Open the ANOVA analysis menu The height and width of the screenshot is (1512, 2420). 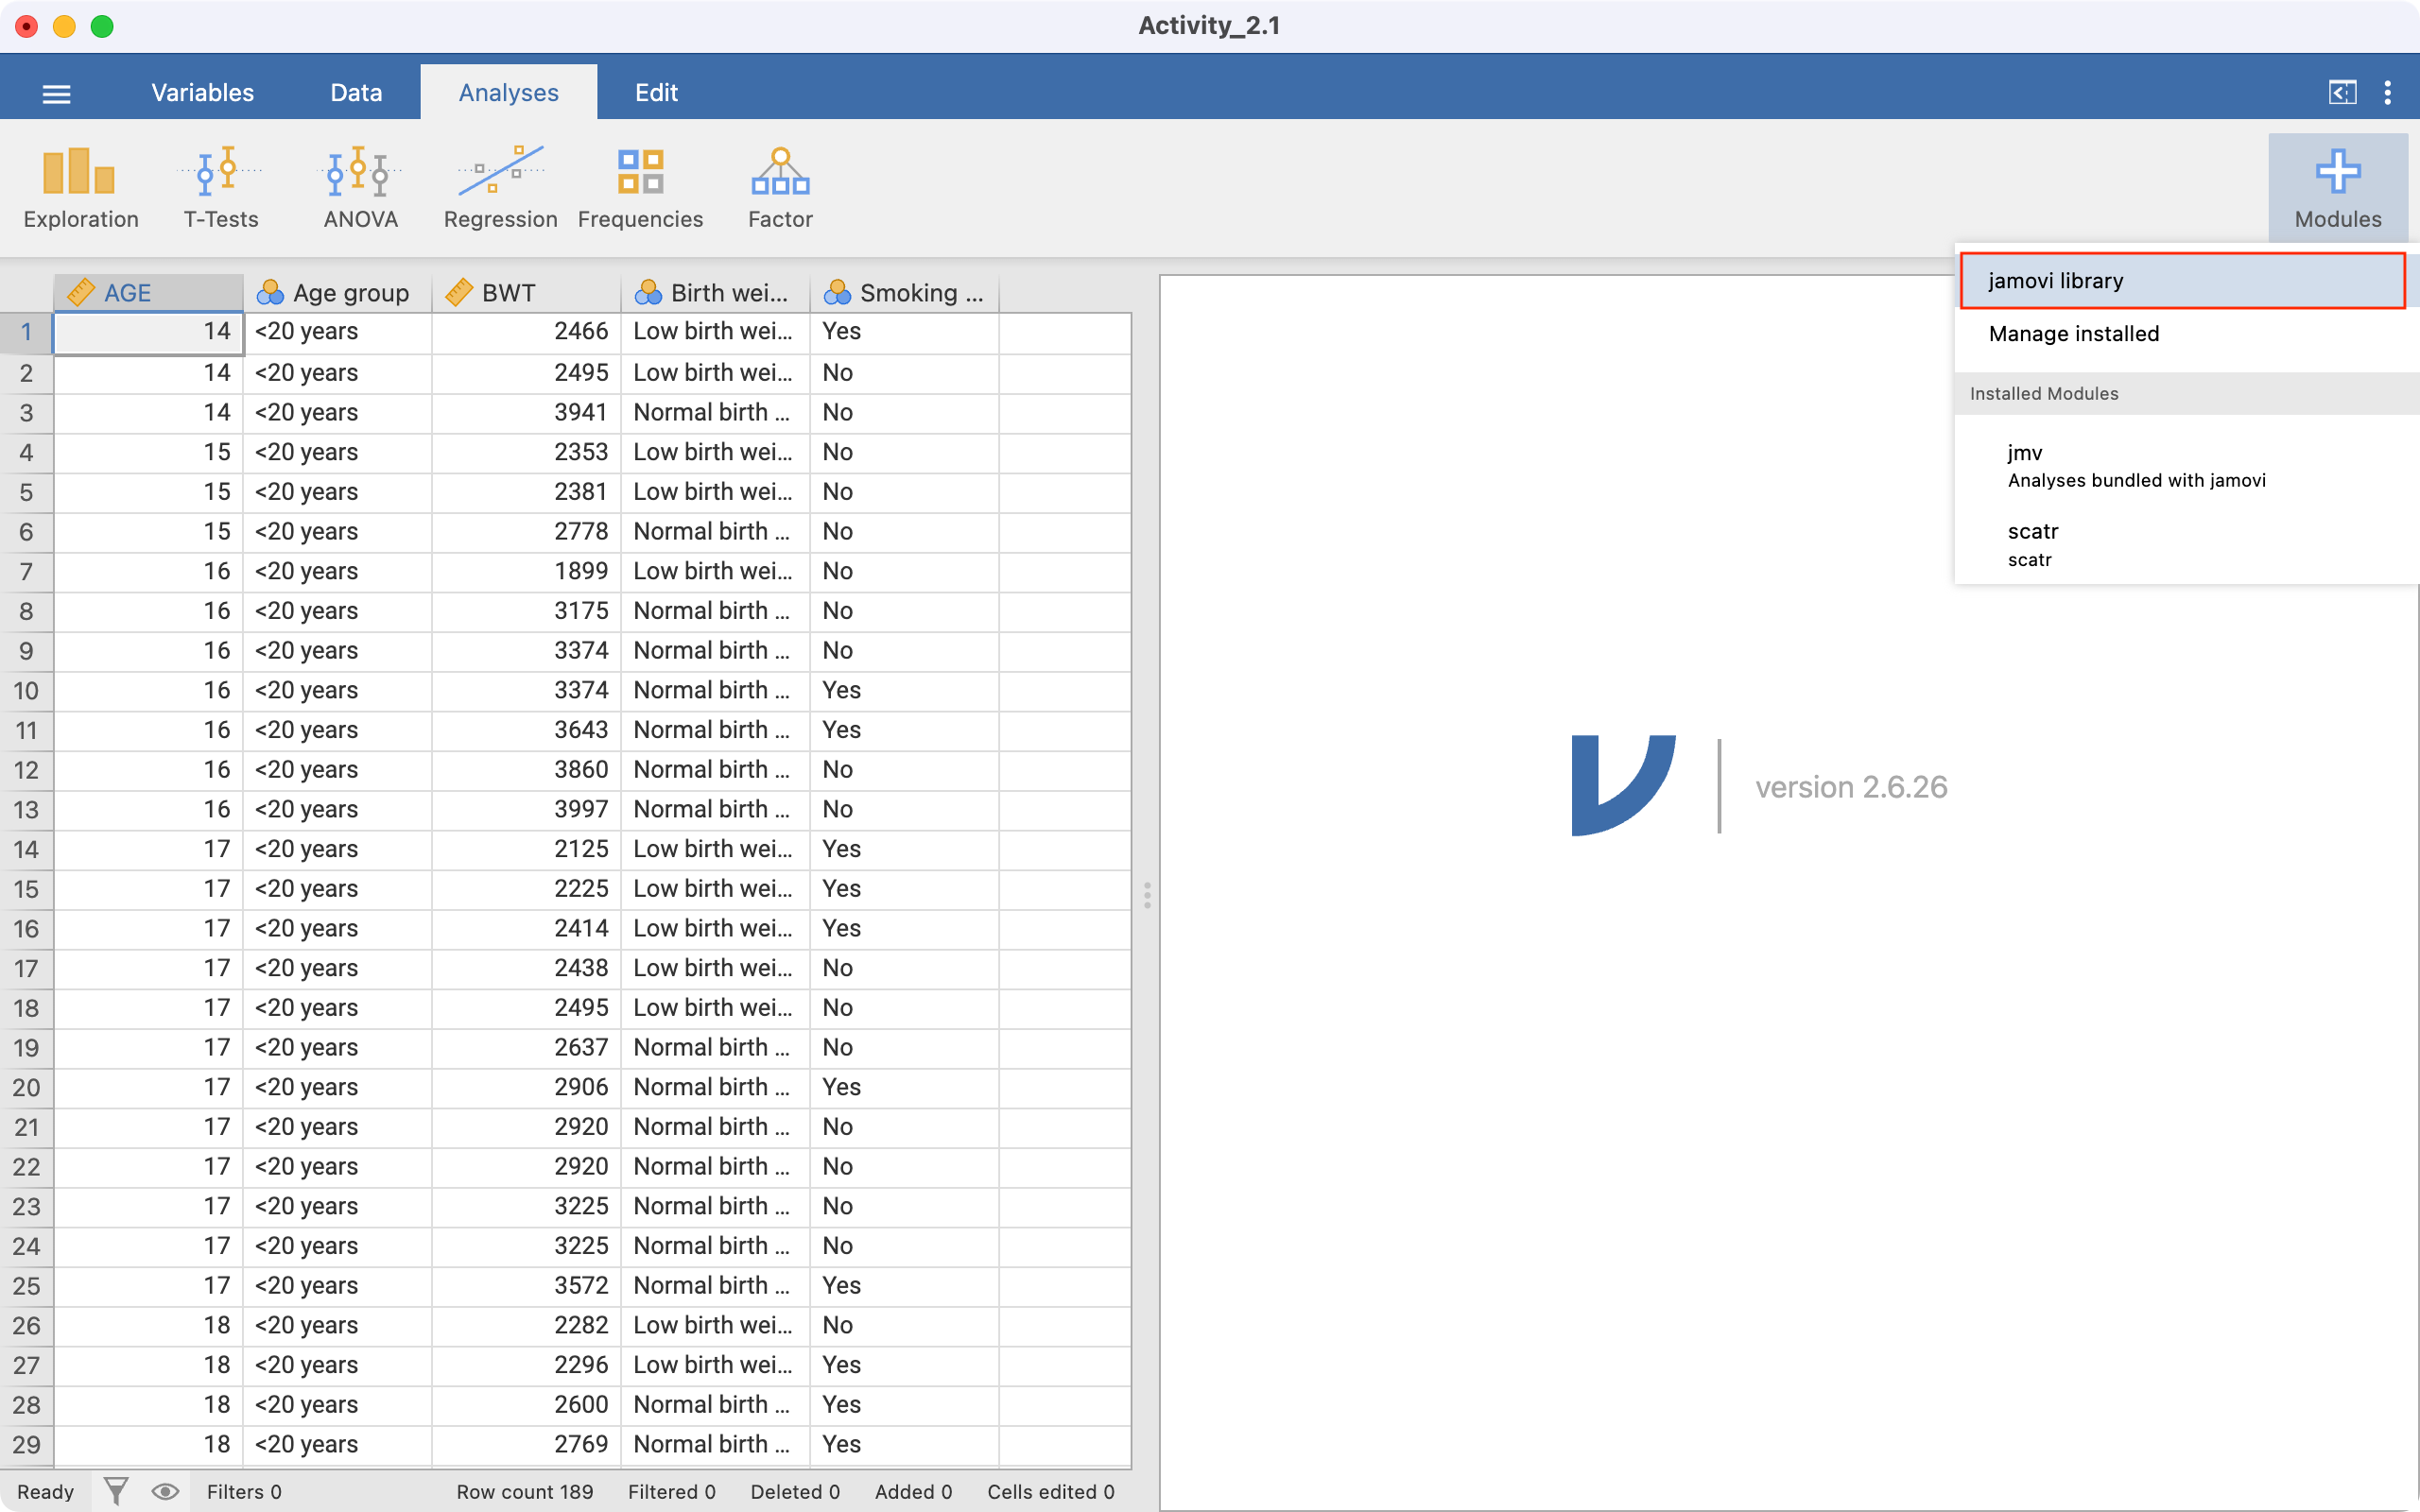[360, 188]
